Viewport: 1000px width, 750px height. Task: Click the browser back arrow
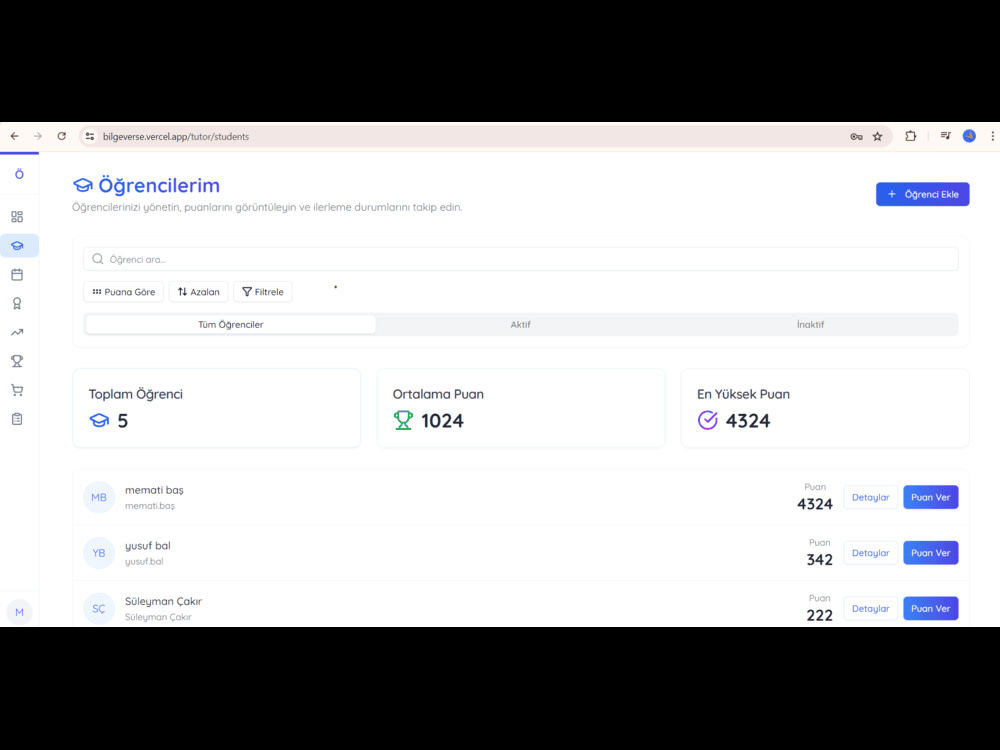point(15,136)
